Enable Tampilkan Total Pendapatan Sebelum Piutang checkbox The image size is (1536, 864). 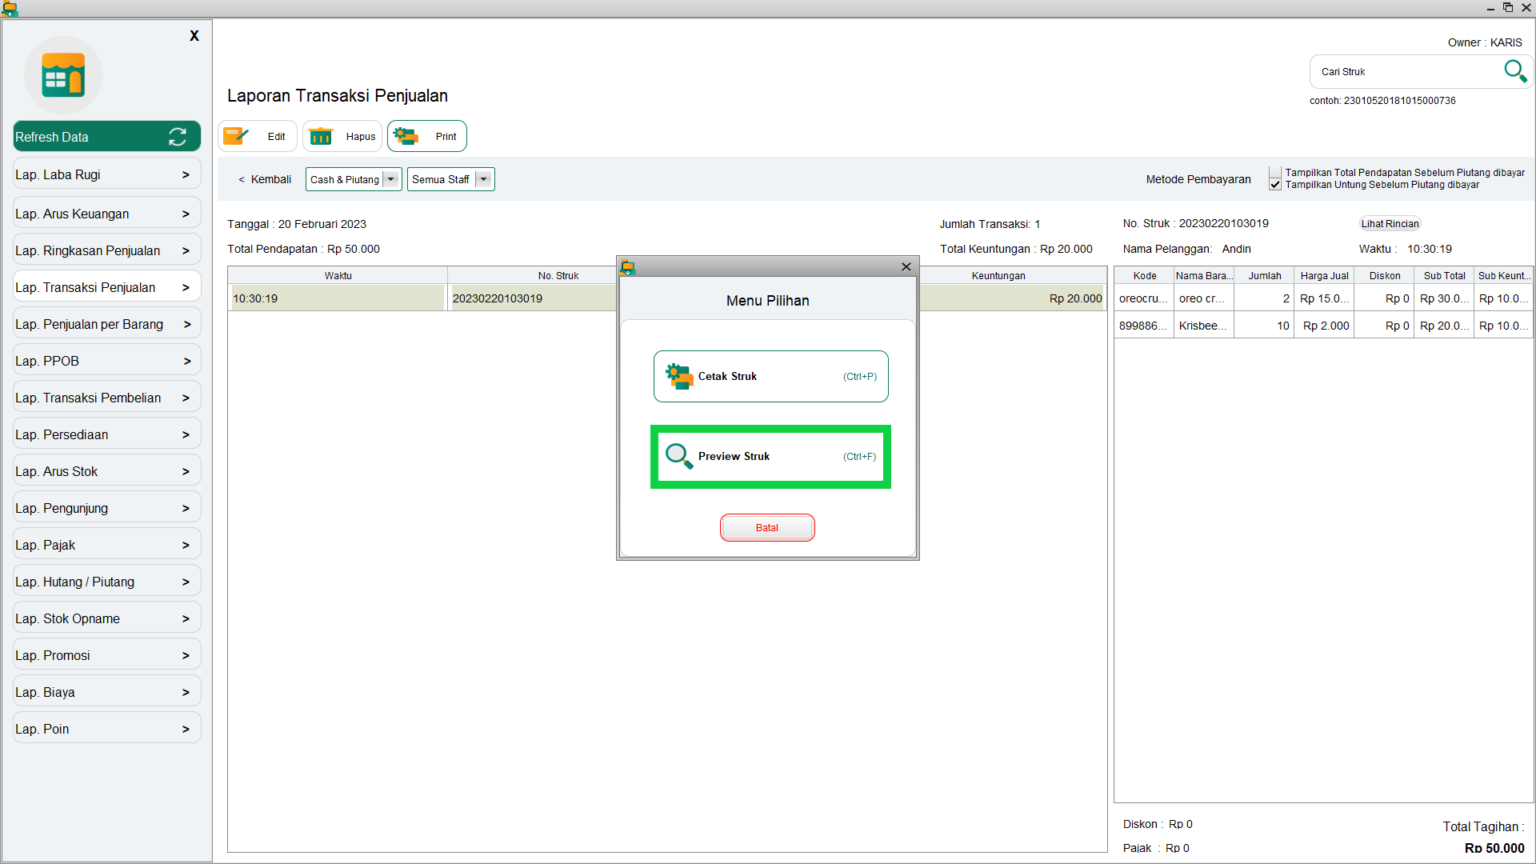coord(1275,172)
